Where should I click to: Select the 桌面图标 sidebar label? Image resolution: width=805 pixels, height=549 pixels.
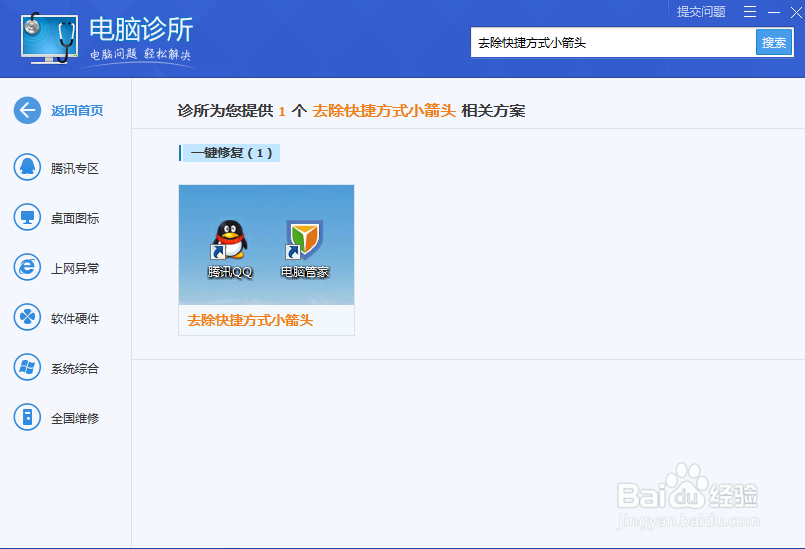pyautogui.click(x=75, y=218)
